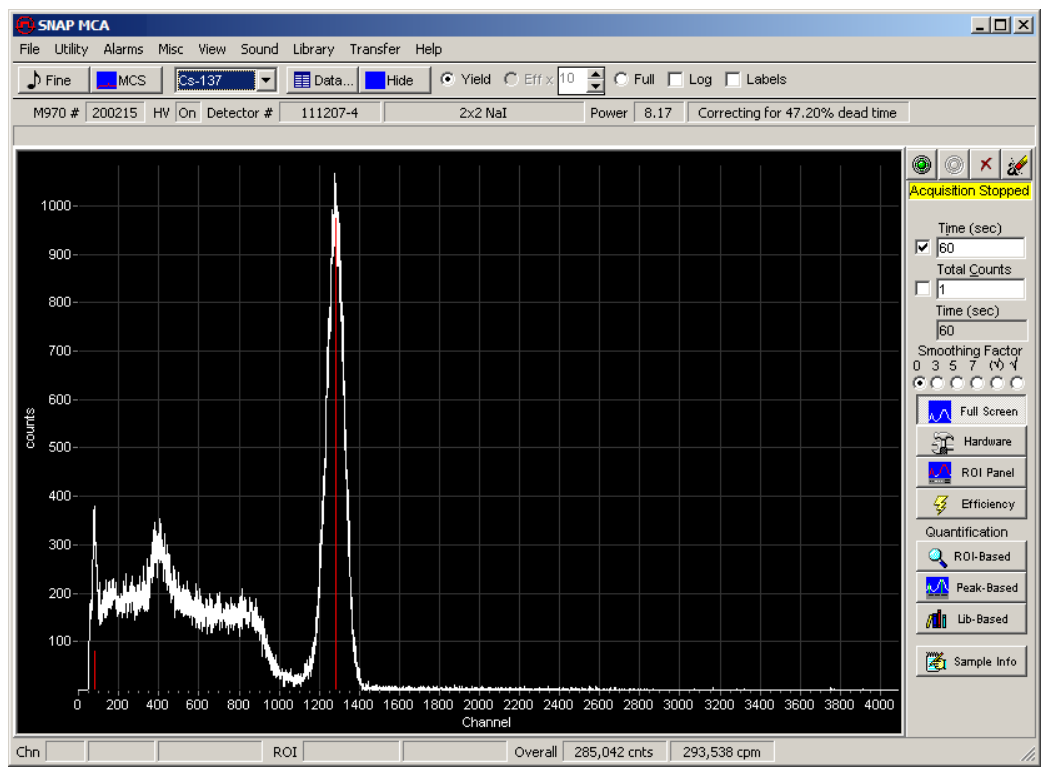The image size is (1050, 775).
Task: Open the File menu
Action: coord(29,49)
